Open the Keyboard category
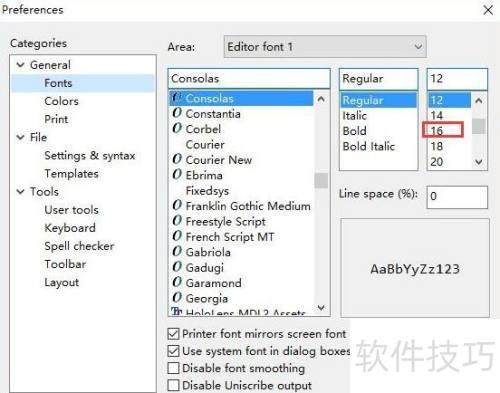The image size is (500, 393). point(70,228)
